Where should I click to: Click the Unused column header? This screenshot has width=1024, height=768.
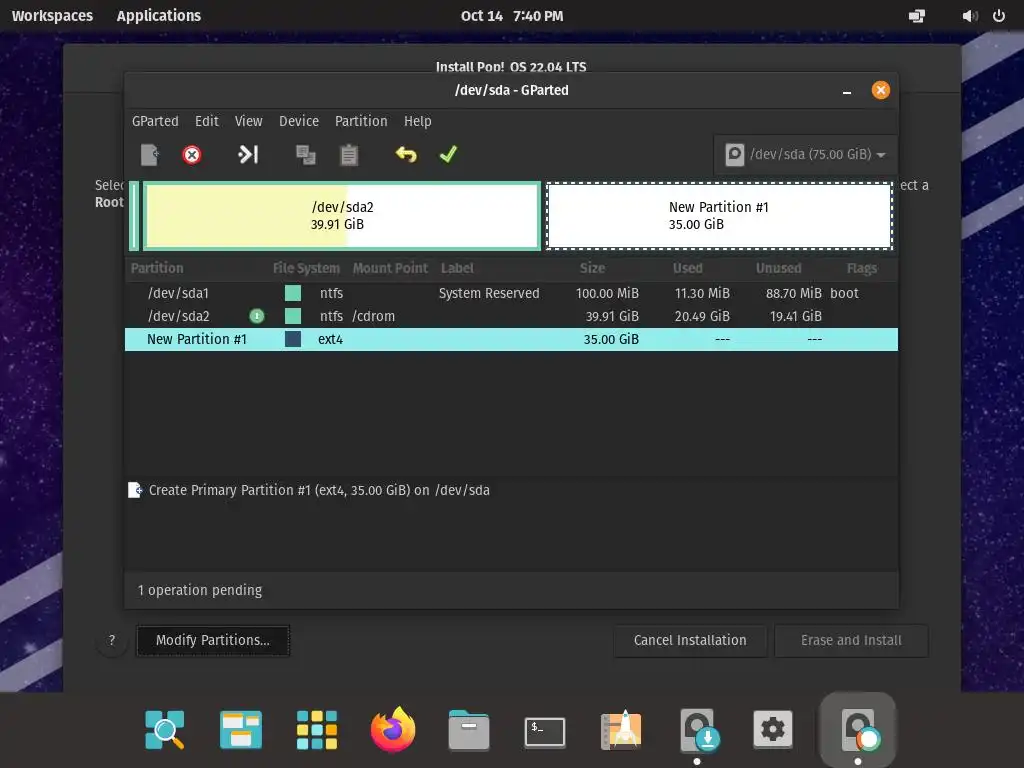click(x=778, y=268)
